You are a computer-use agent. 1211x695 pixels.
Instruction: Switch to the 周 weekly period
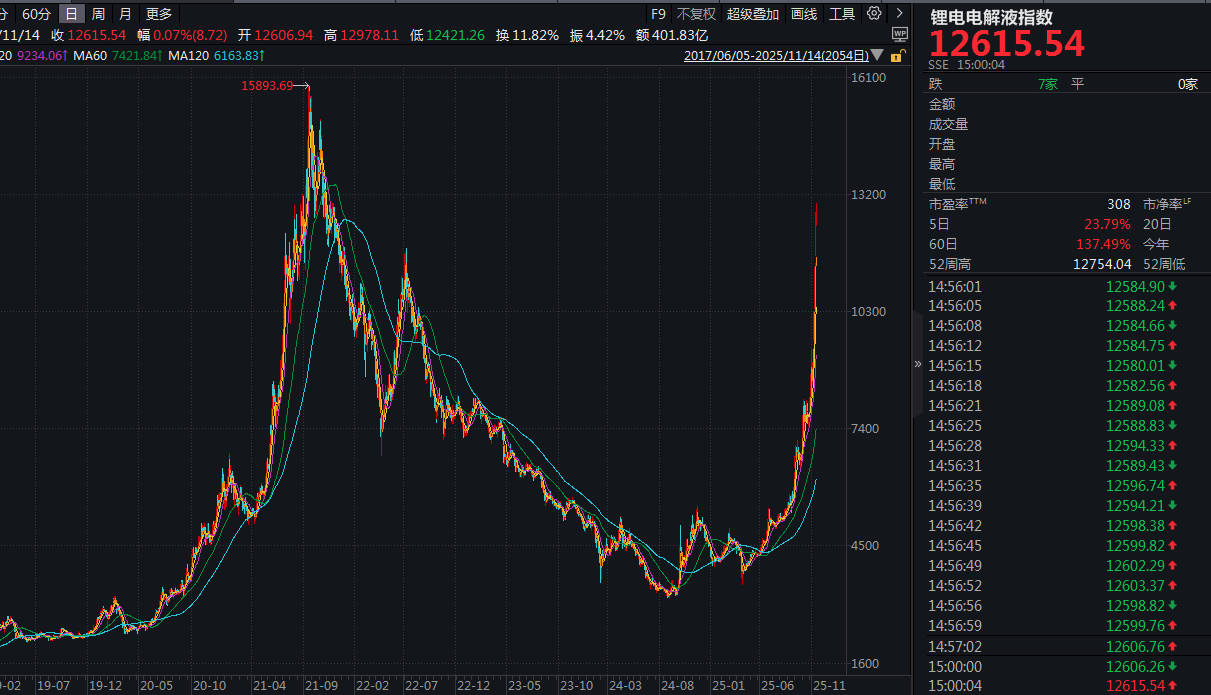(98, 14)
